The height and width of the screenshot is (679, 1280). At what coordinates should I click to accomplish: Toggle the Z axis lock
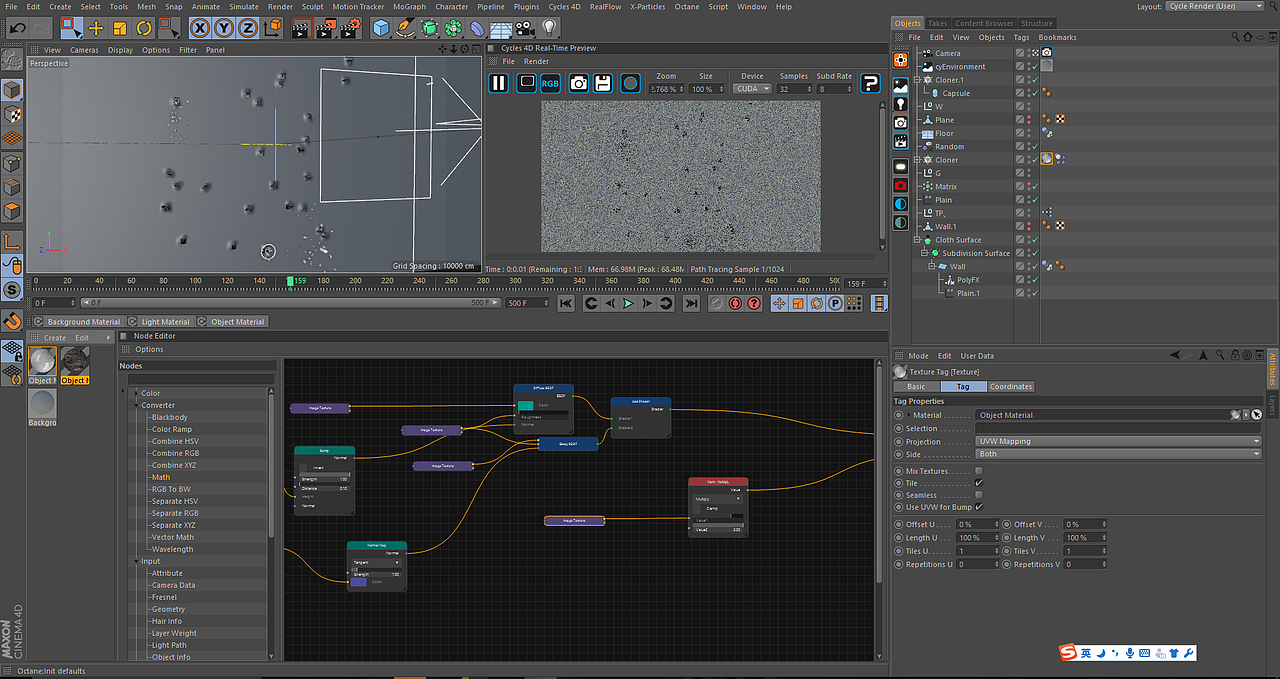click(x=249, y=28)
